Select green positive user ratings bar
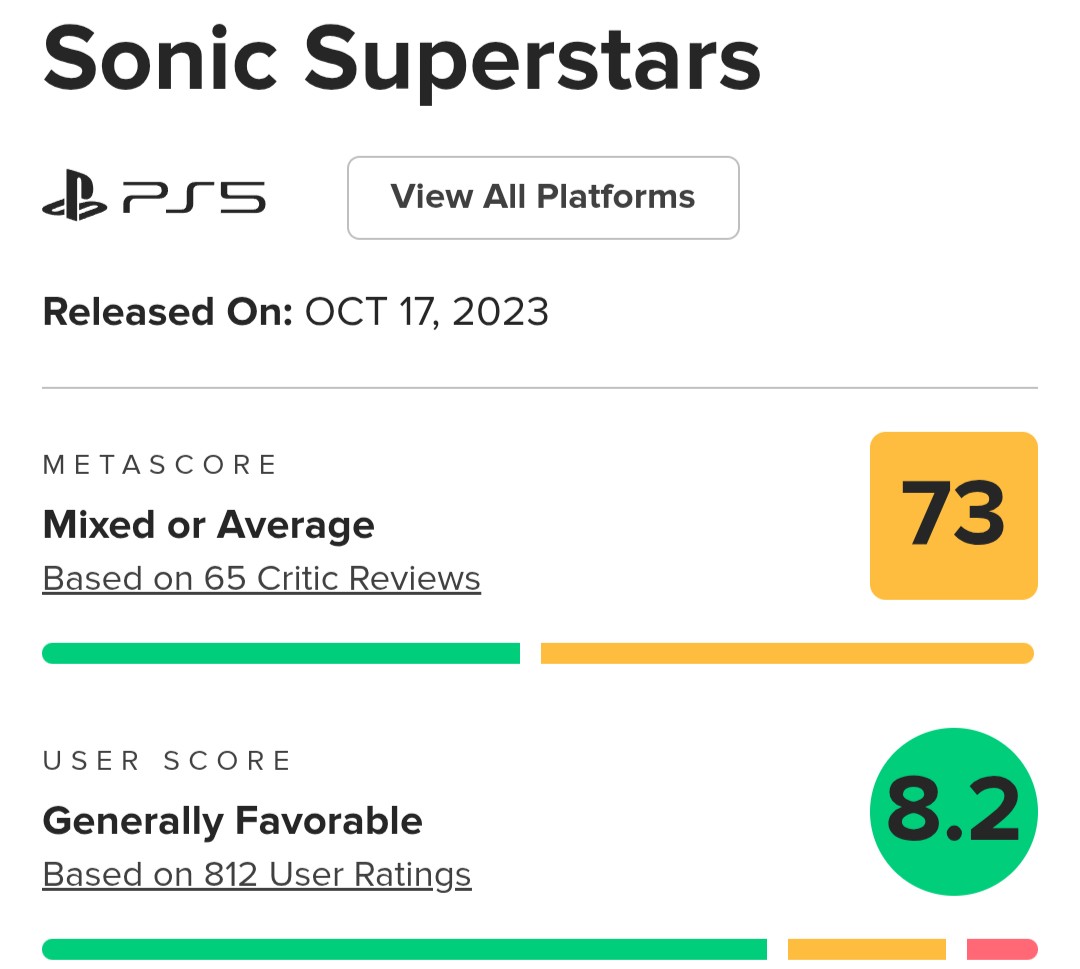The image size is (1080, 969). pyautogui.click(x=404, y=949)
